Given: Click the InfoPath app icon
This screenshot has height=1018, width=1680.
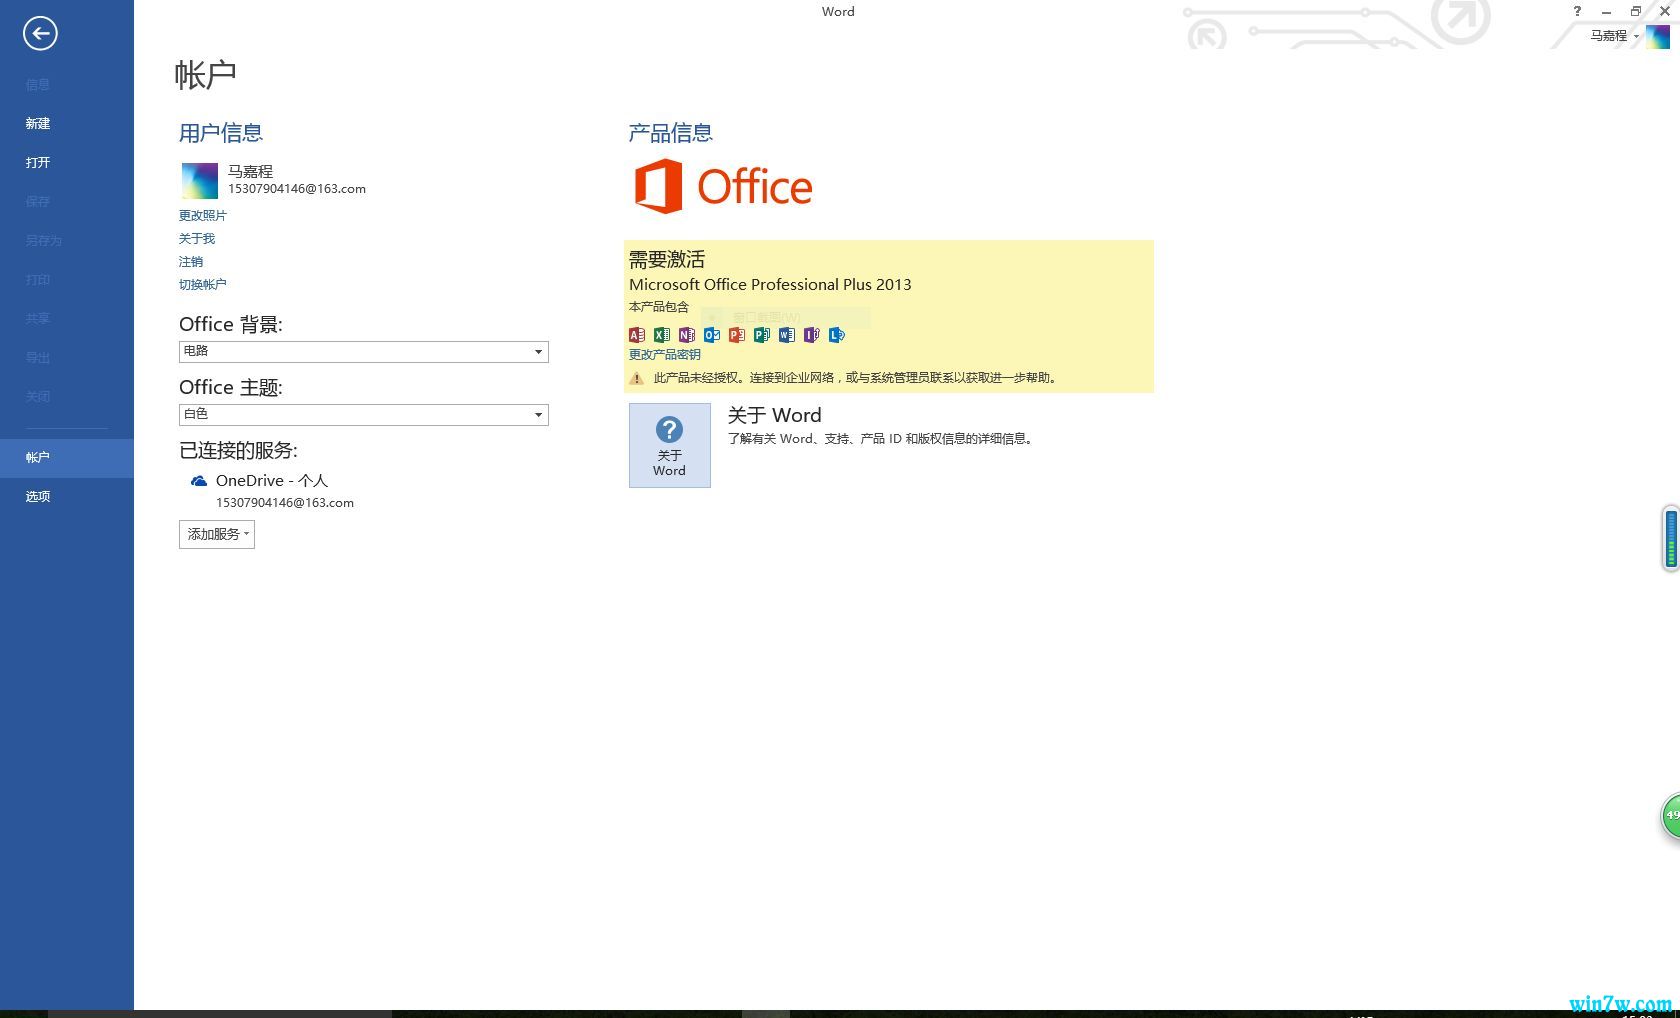Looking at the screenshot, I should 812,335.
